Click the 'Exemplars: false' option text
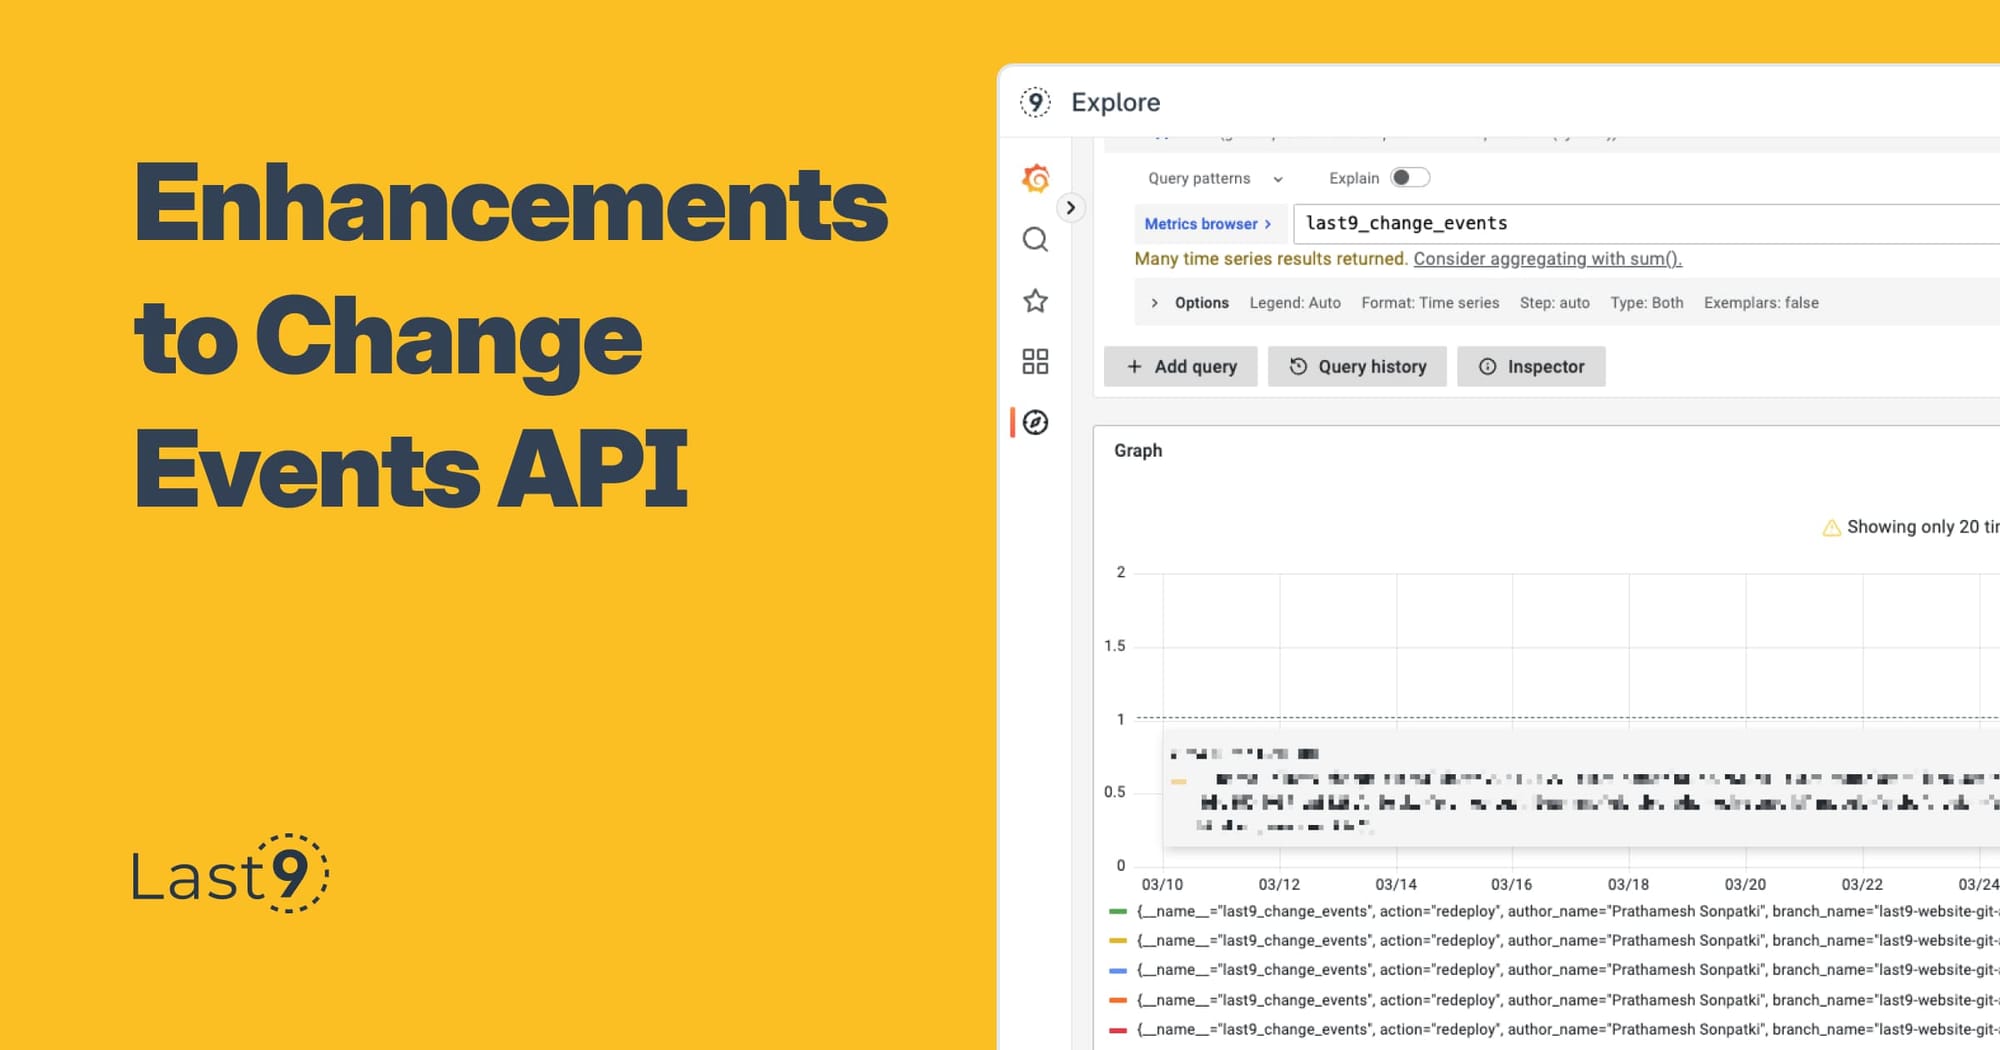Viewport: 2000px width, 1050px height. (x=1761, y=303)
